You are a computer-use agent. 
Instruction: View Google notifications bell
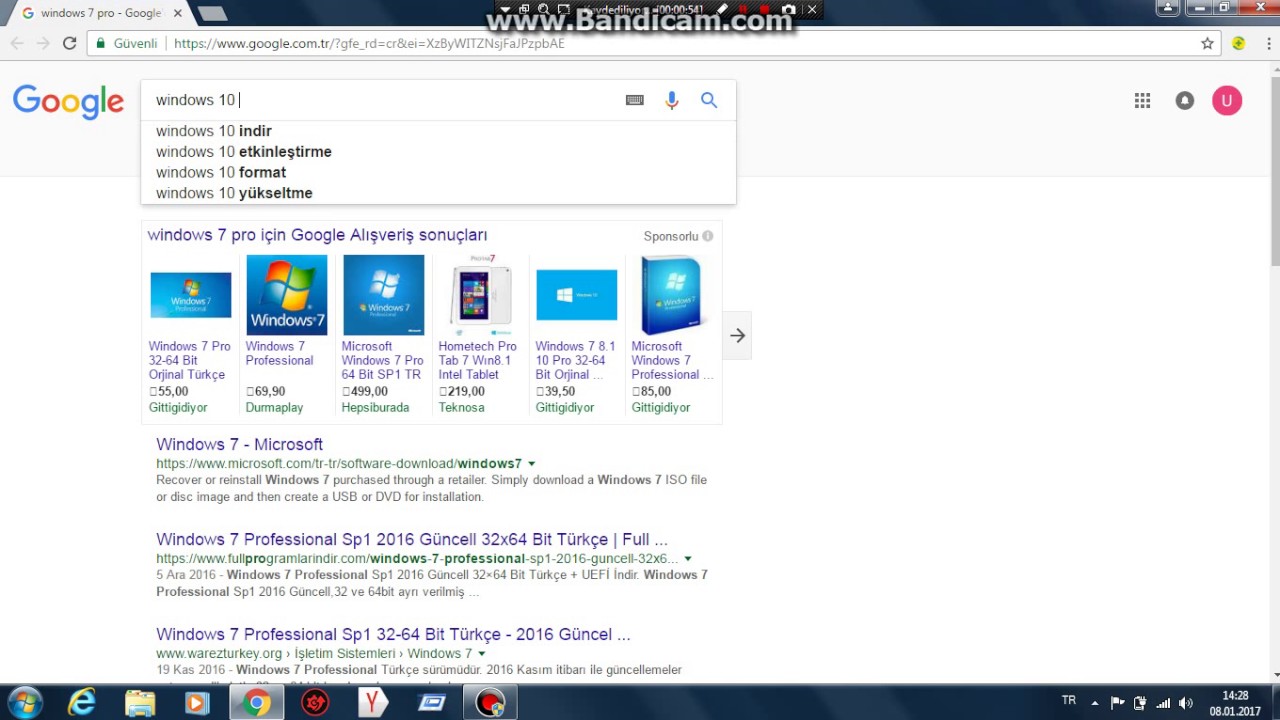tap(1185, 100)
